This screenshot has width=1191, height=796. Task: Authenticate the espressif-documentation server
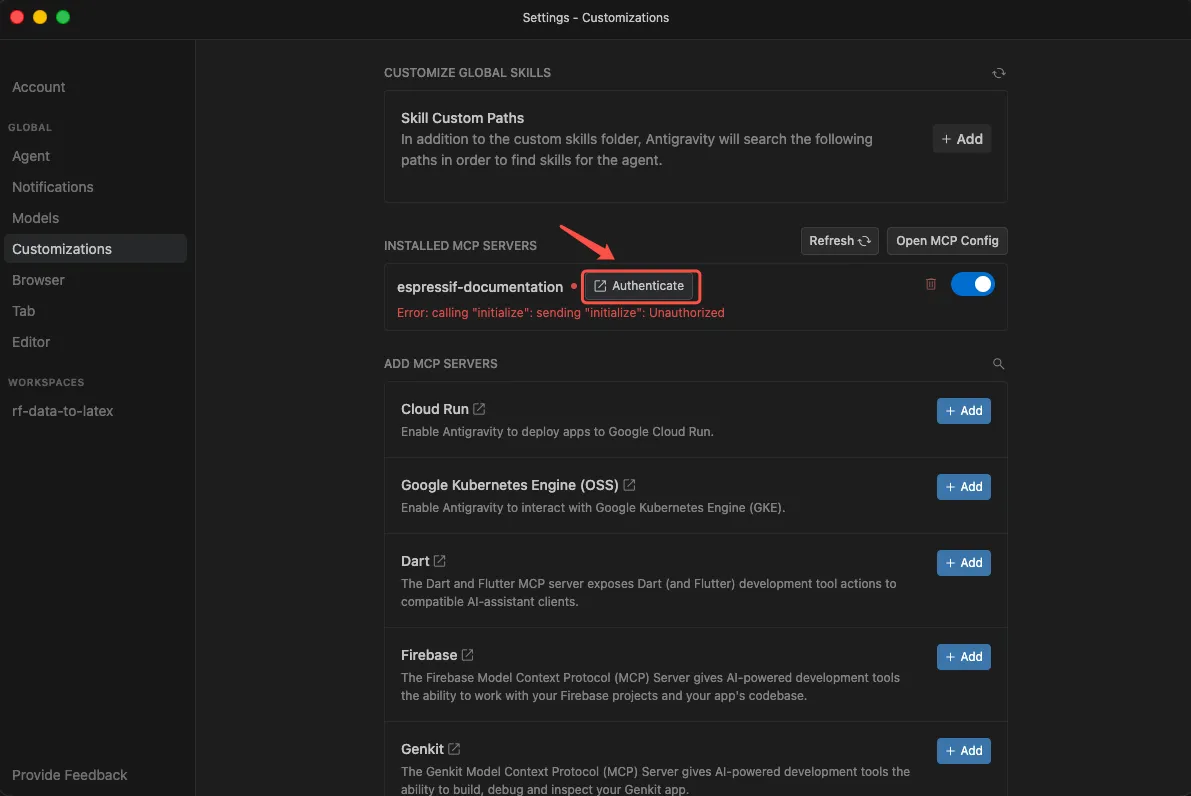pyautogui.click(x=640, y=286)
